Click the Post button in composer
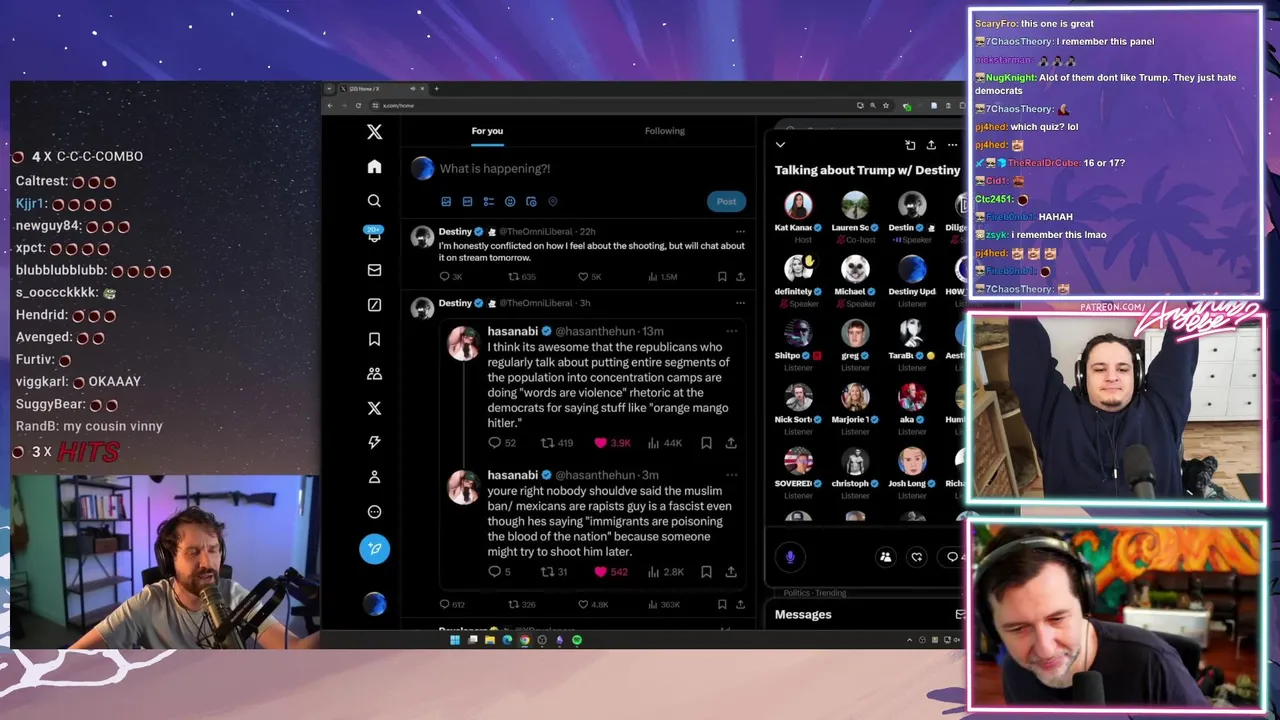1280x720 pixels. click(x=726, y=201)
